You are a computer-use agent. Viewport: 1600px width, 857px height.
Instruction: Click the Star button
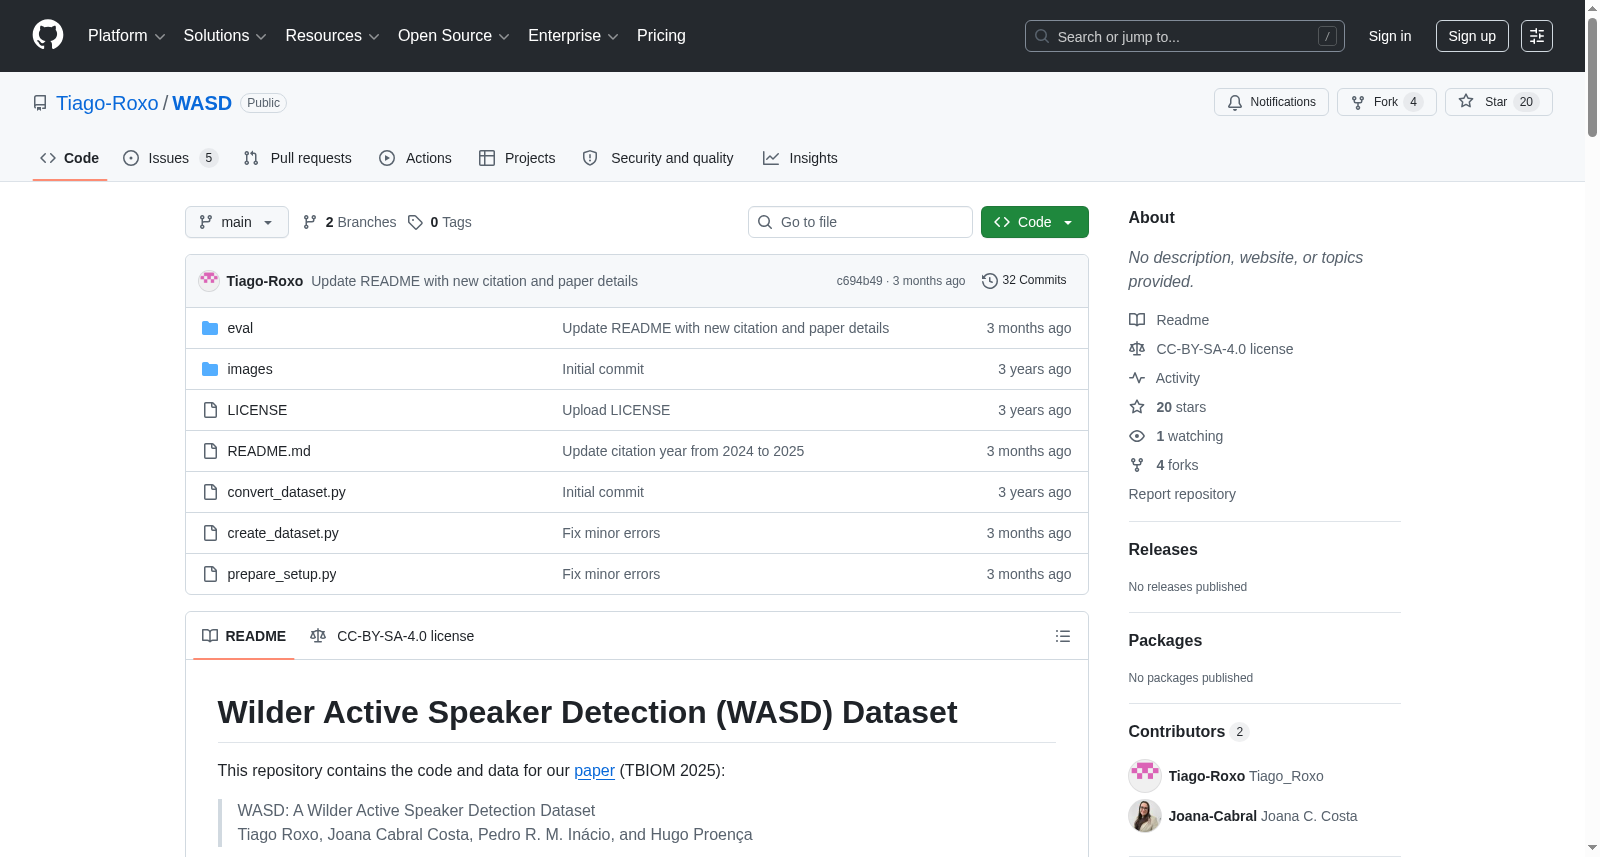(x=1499, y=102)
